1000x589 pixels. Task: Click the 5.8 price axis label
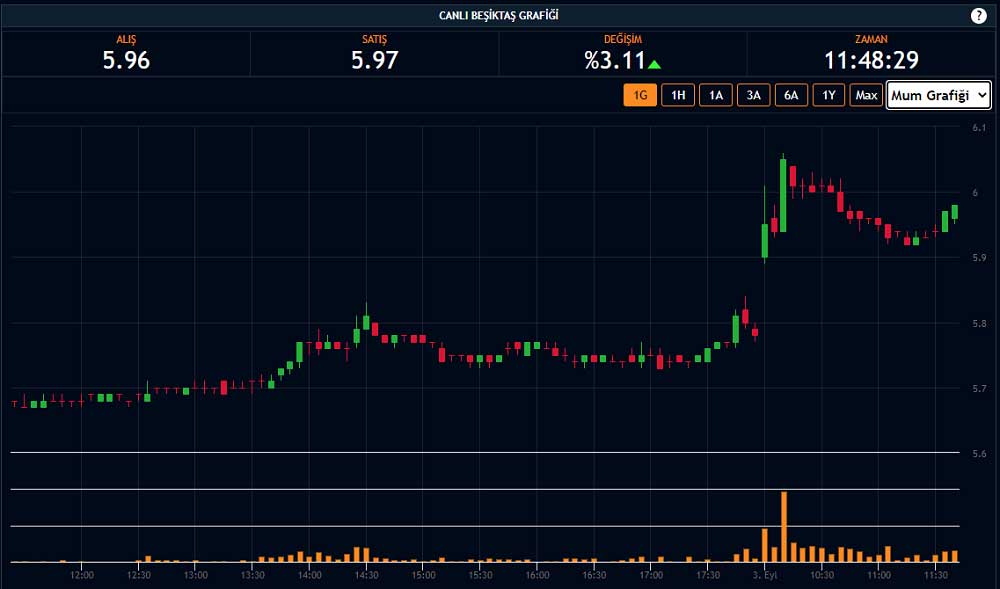click(x=979, y=323)
